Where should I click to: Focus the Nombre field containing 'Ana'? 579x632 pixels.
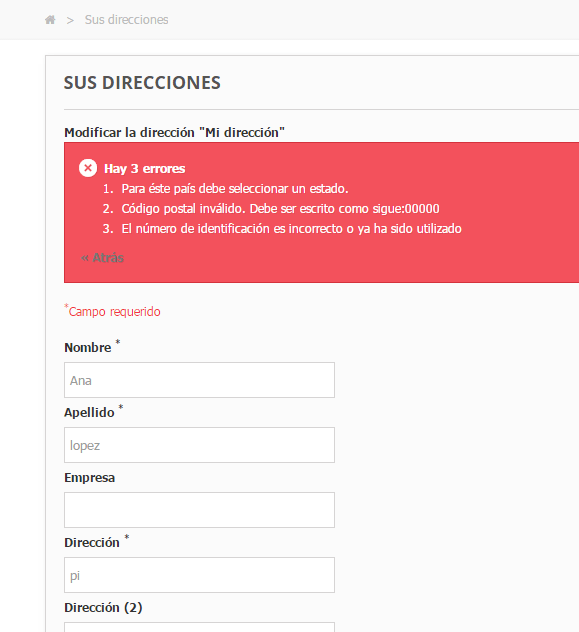click(199, 380)
